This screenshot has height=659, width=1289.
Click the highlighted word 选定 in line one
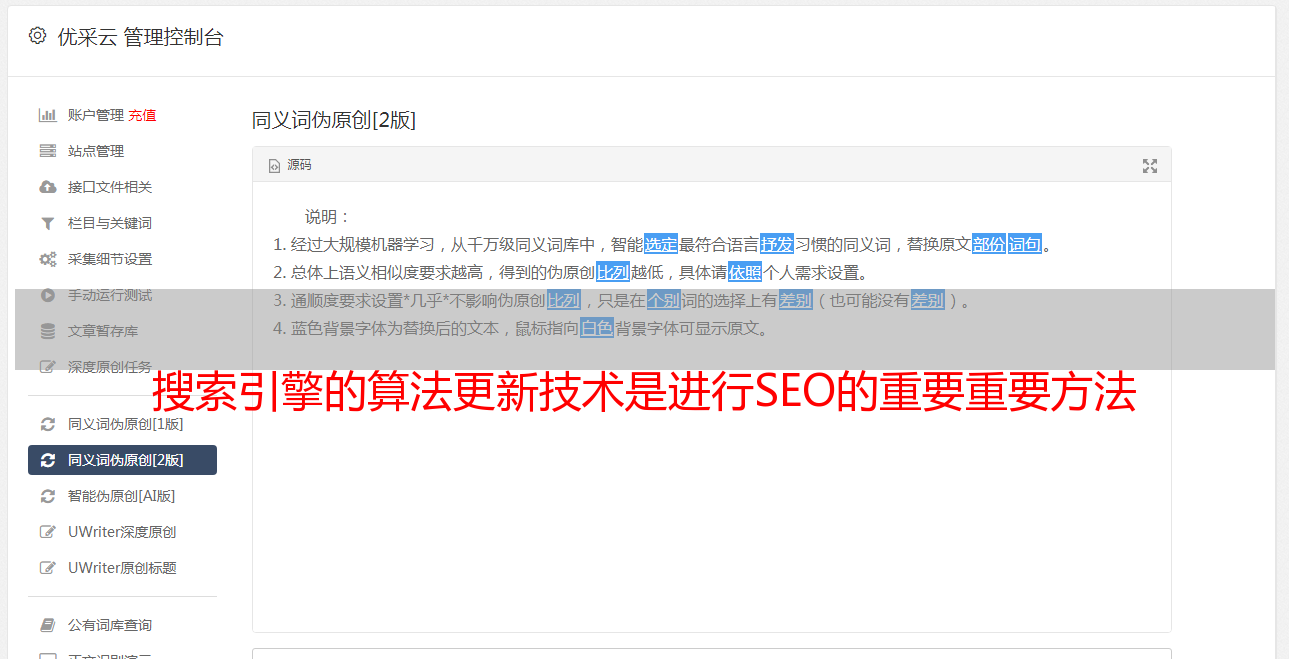(661, 244)
